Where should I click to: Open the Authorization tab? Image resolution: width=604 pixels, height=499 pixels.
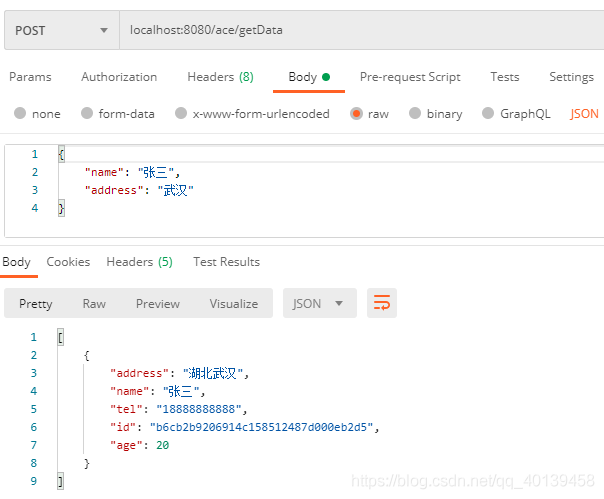(x=119, y=77)
